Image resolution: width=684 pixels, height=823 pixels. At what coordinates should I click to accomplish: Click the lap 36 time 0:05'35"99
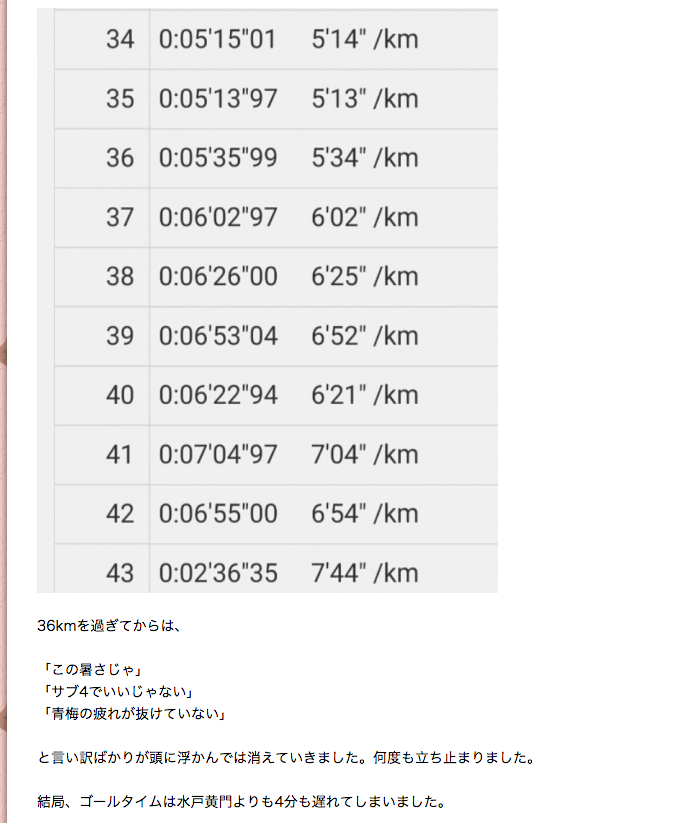pyautogui.click(x=218, y=158)
